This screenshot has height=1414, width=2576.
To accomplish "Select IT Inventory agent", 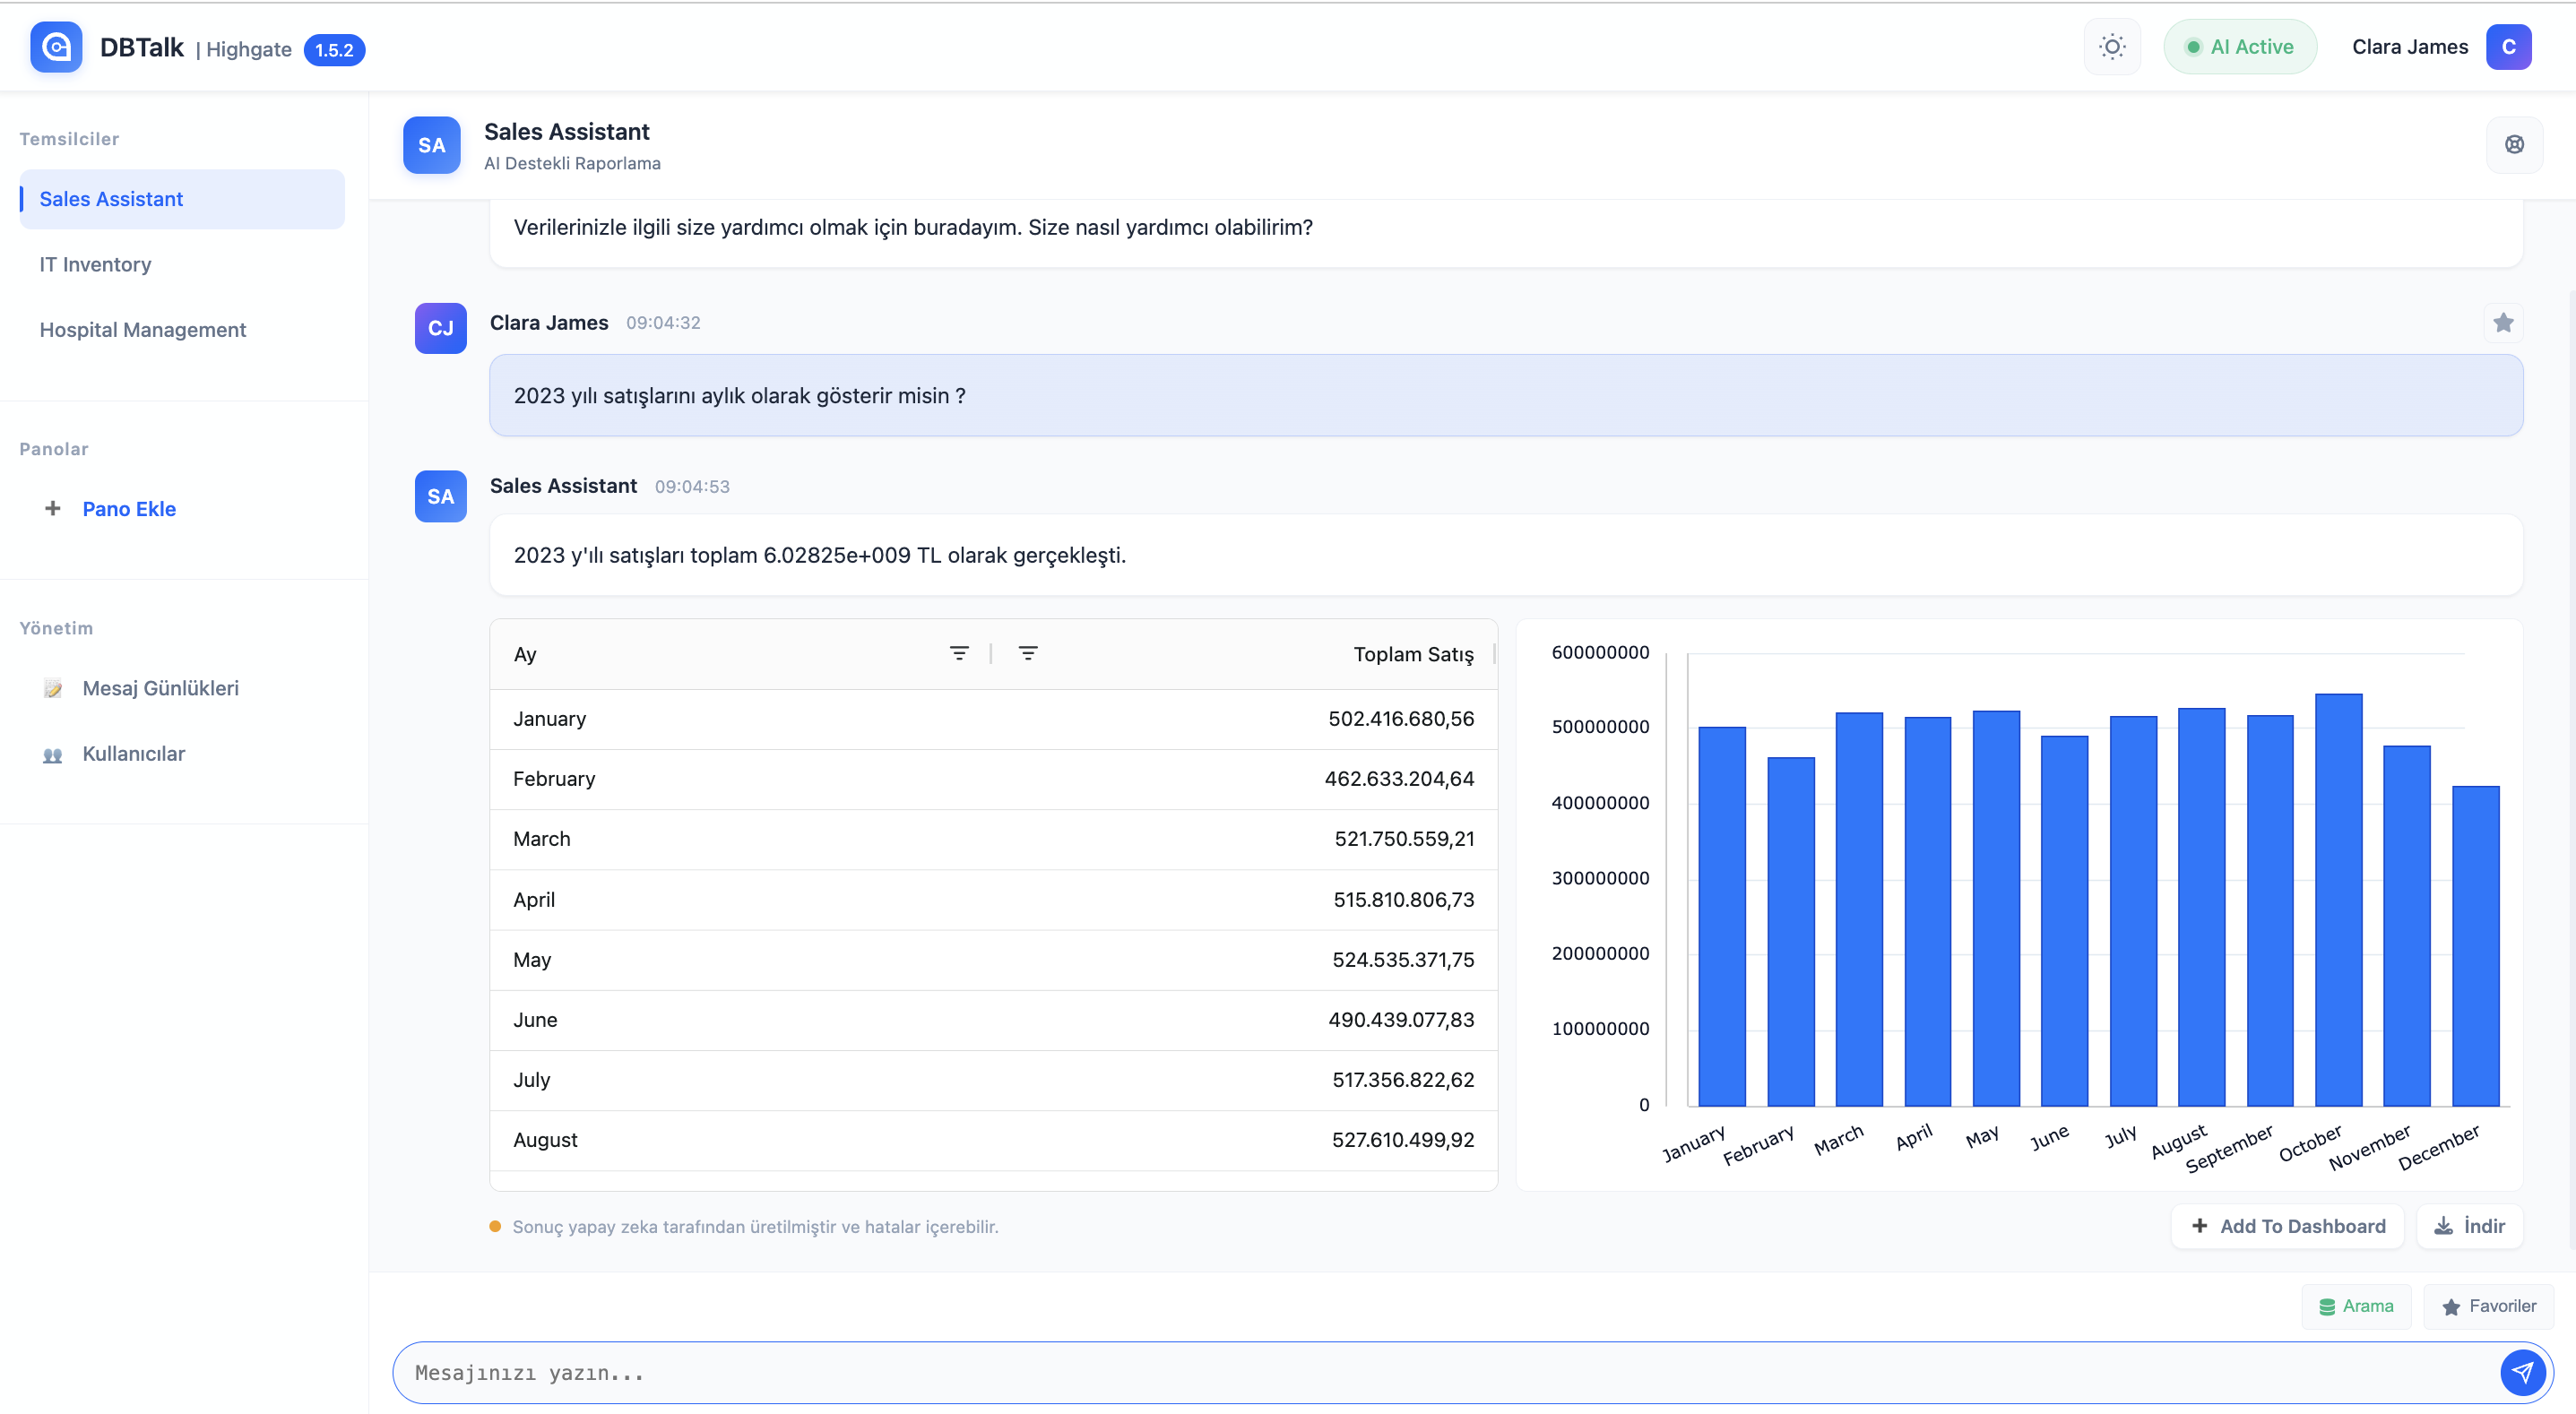I will pyautogui.click(x=95, y=264).
